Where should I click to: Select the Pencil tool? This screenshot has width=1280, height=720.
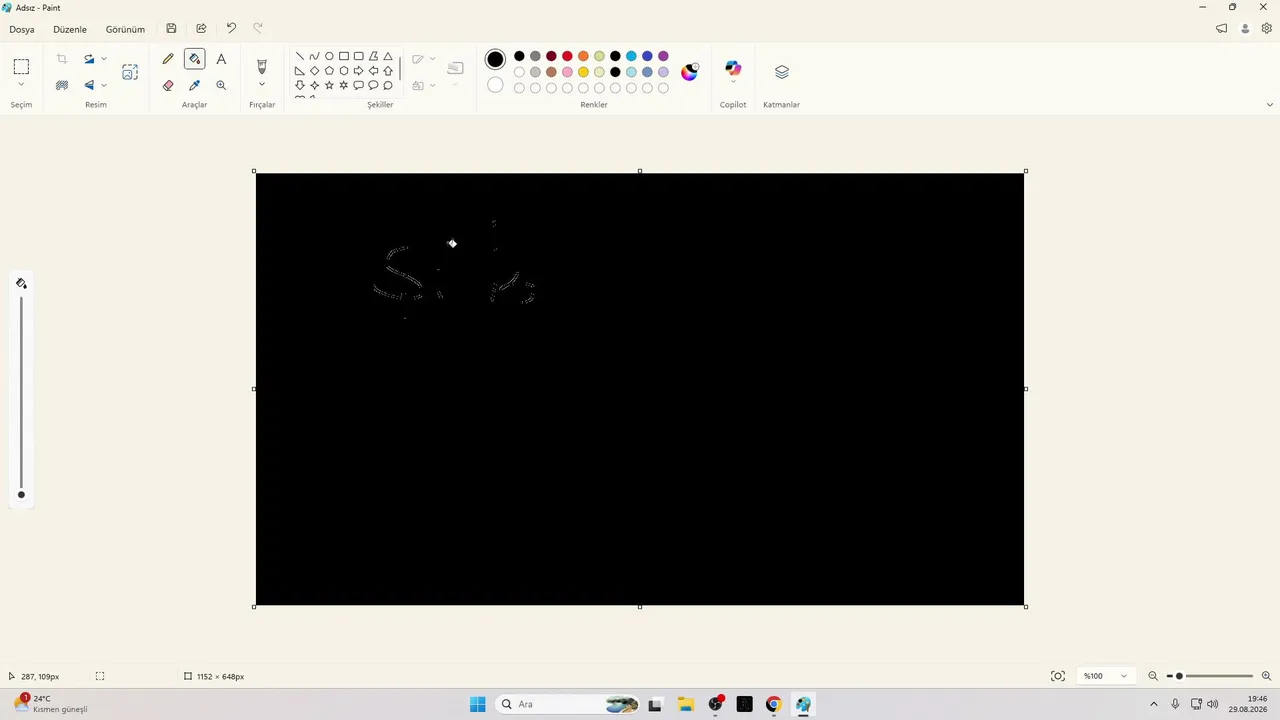pyautogui.click(x=168, y=59)
